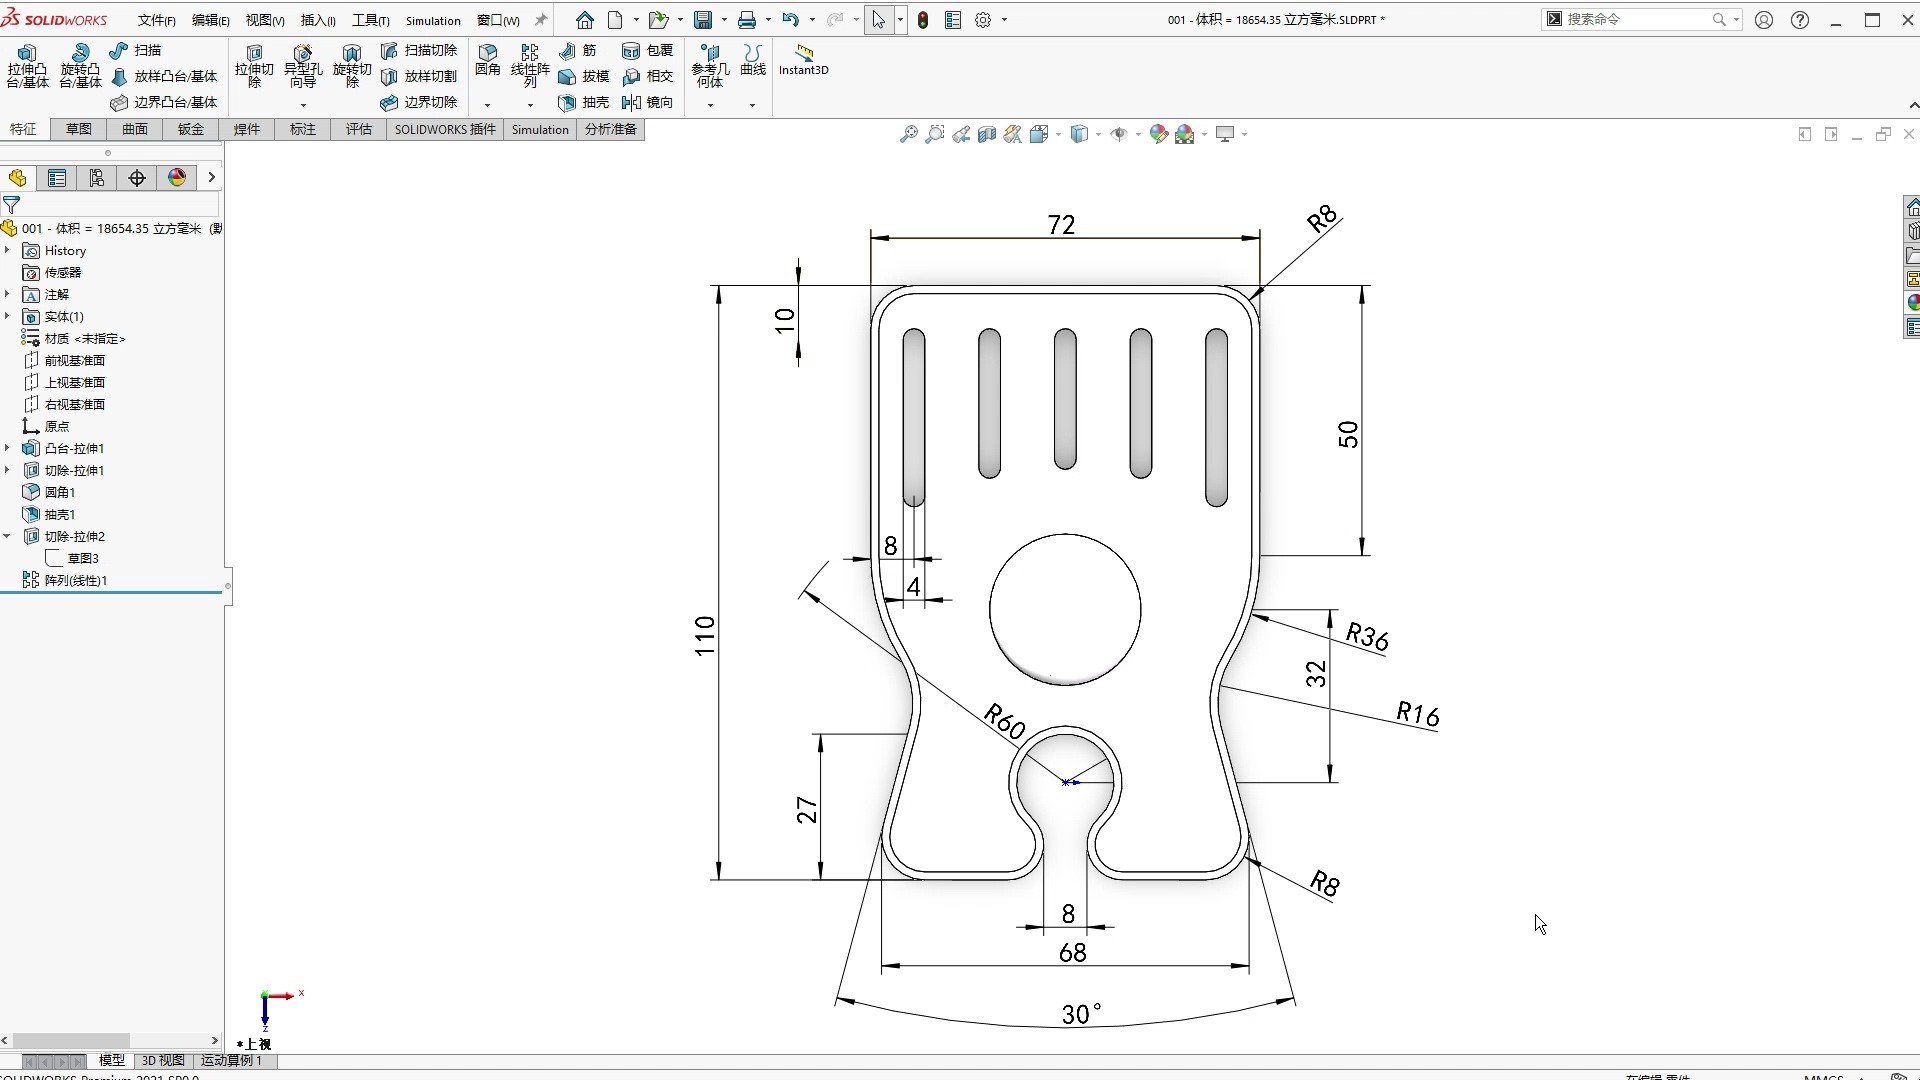This screenshot has height=1080, width=1920.
Task: Select Boundary Cut (边界切除)
Action: (419, 102)
